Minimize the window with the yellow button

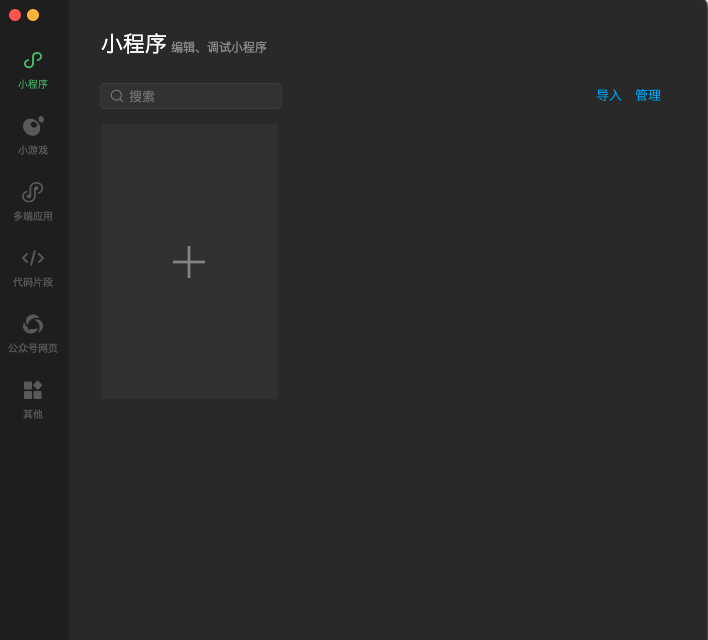pyautogui.click(x=33, y=15)
